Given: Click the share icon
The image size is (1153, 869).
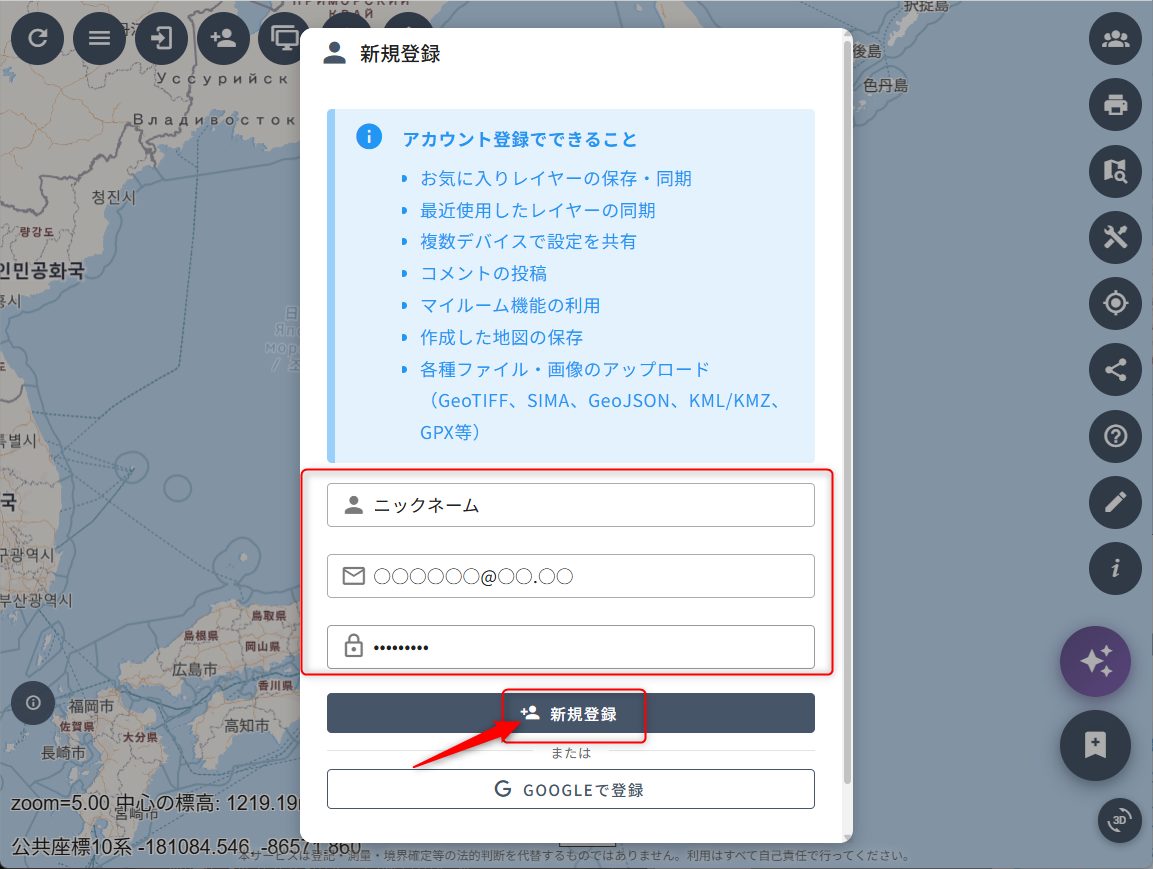Looking at the screenshot, I should click(1115, 370).
